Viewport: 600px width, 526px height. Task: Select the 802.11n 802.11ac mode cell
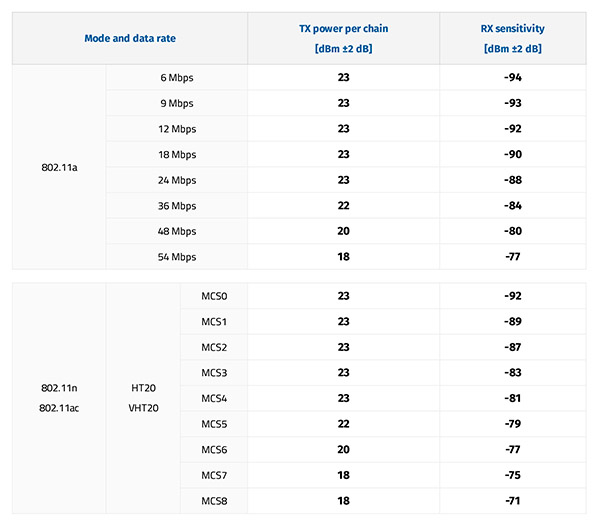coord(59,398)
